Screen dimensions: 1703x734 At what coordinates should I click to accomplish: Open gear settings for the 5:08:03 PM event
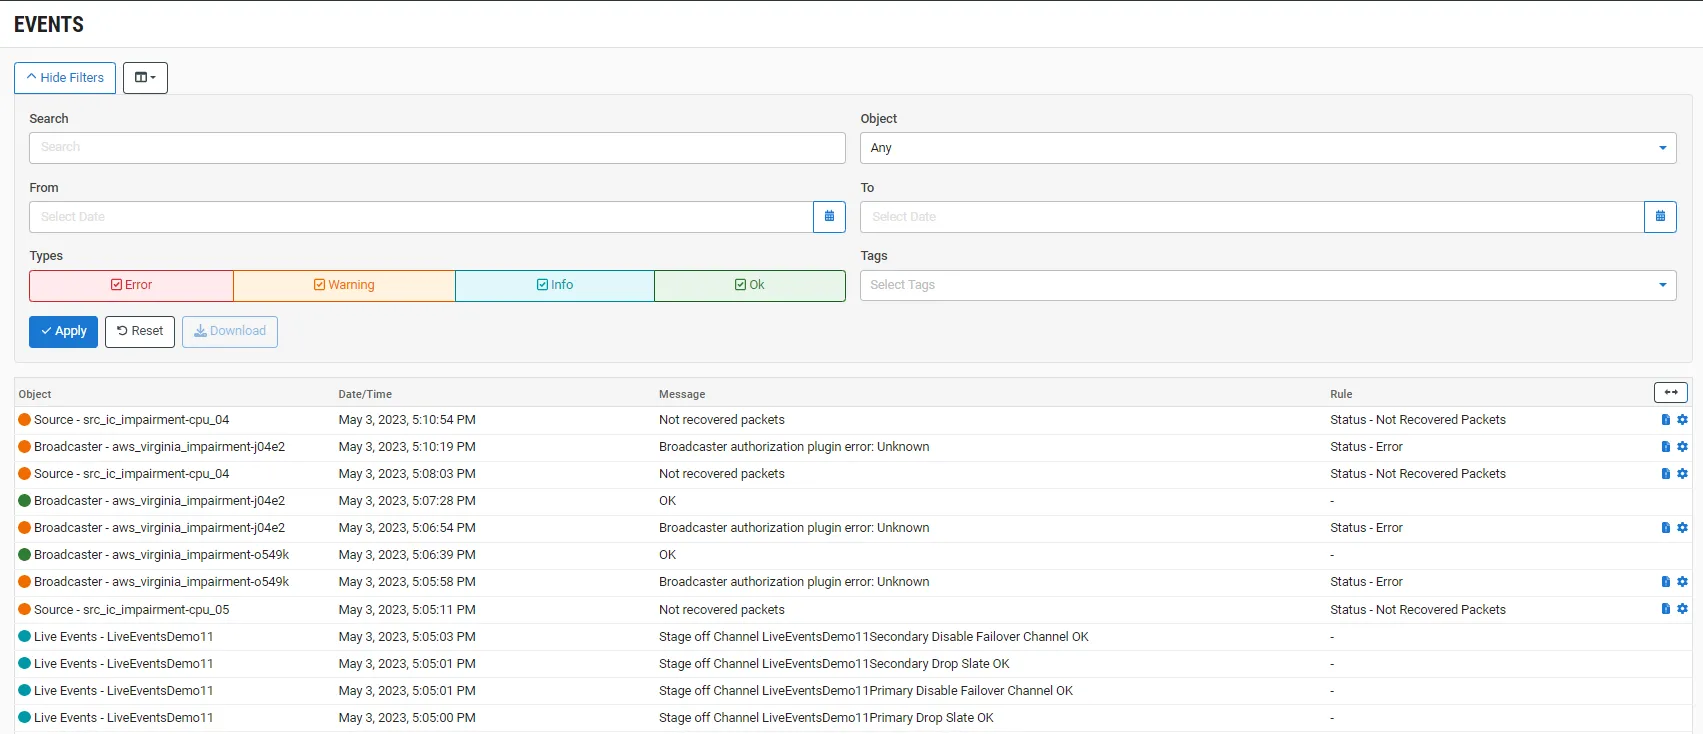point(1682,474)
